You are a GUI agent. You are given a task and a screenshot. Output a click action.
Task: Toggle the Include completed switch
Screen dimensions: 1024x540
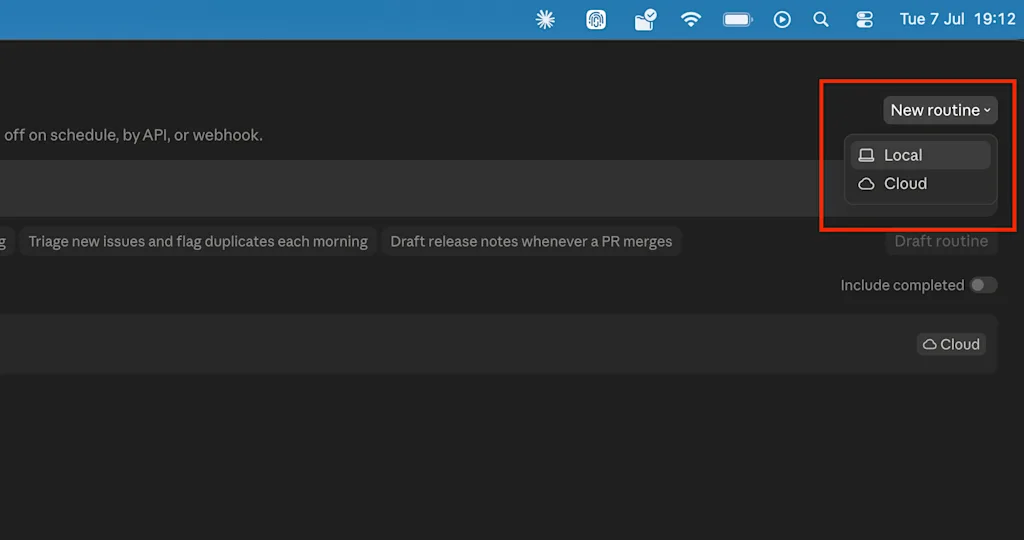983,285
